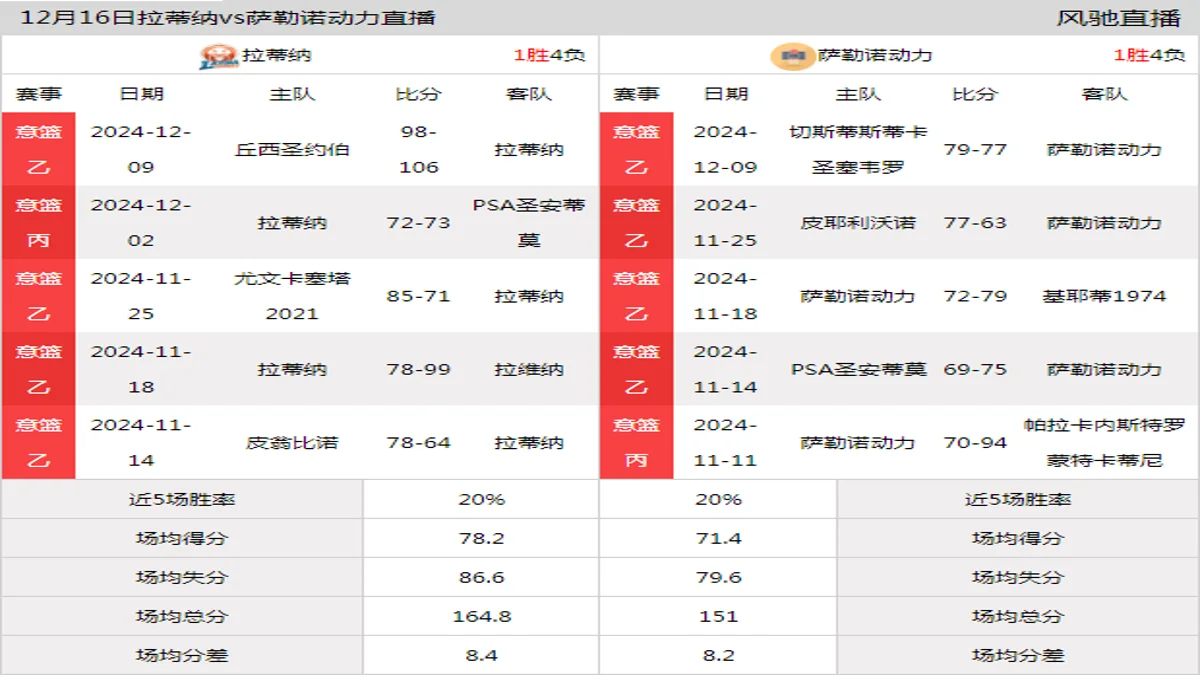Click the 日期 header in the 拉蒂纳 table
Viewport: 1200px width, 675px height.
(141, 94)
